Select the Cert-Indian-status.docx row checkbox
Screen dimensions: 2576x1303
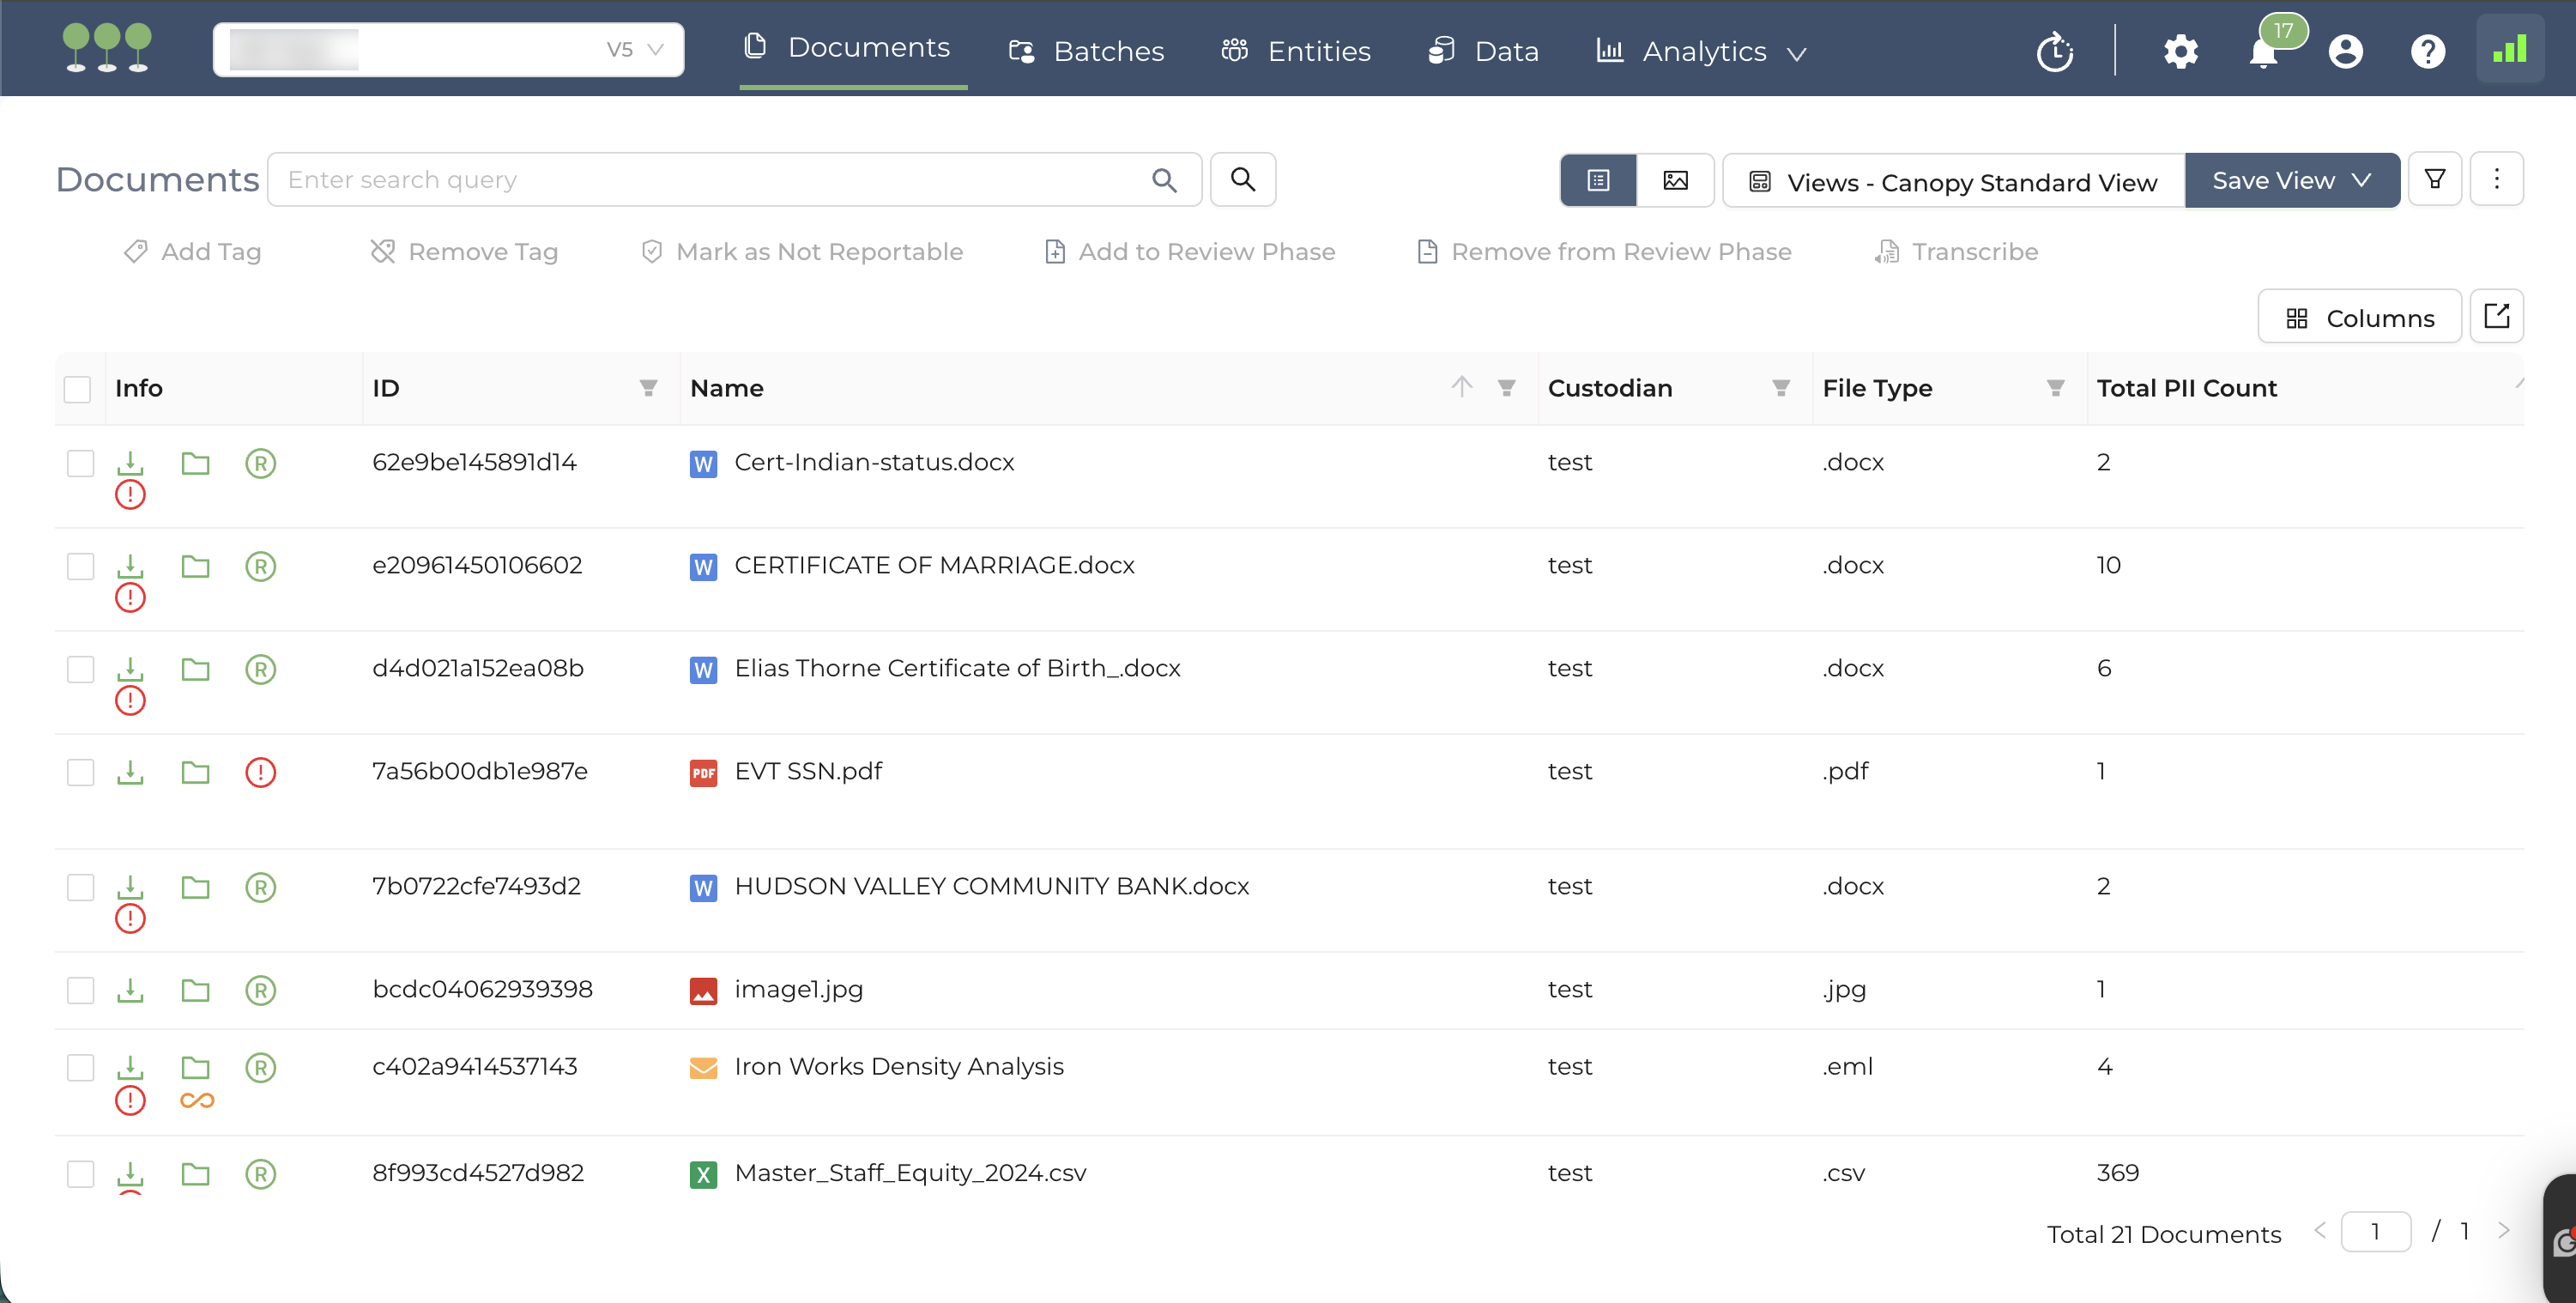[x=80, y=463]
